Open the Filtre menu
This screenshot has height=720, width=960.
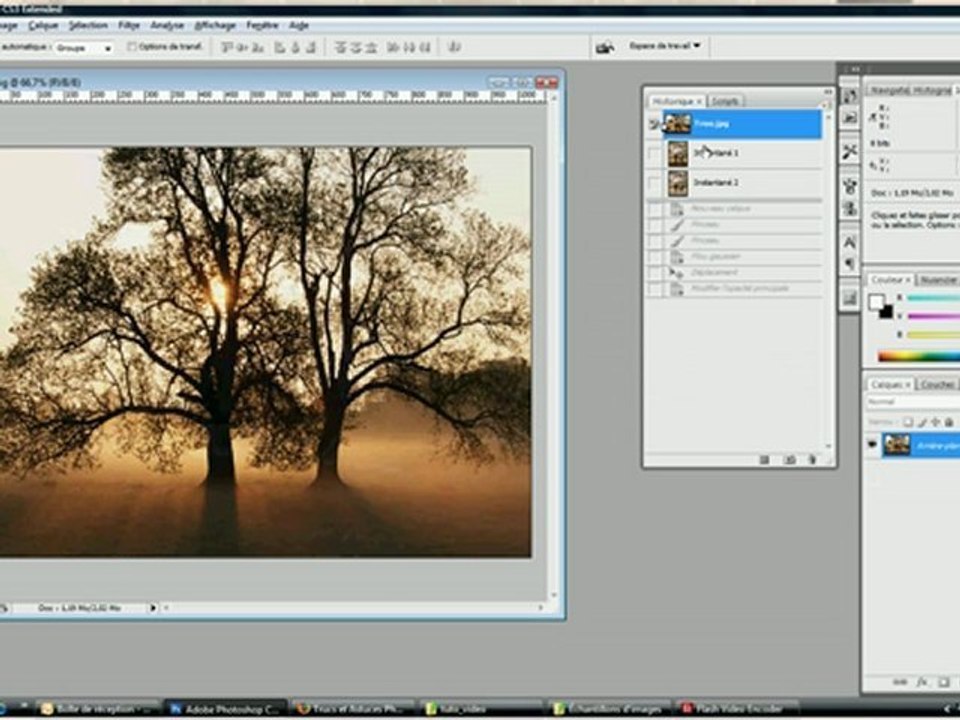(129, 25)
